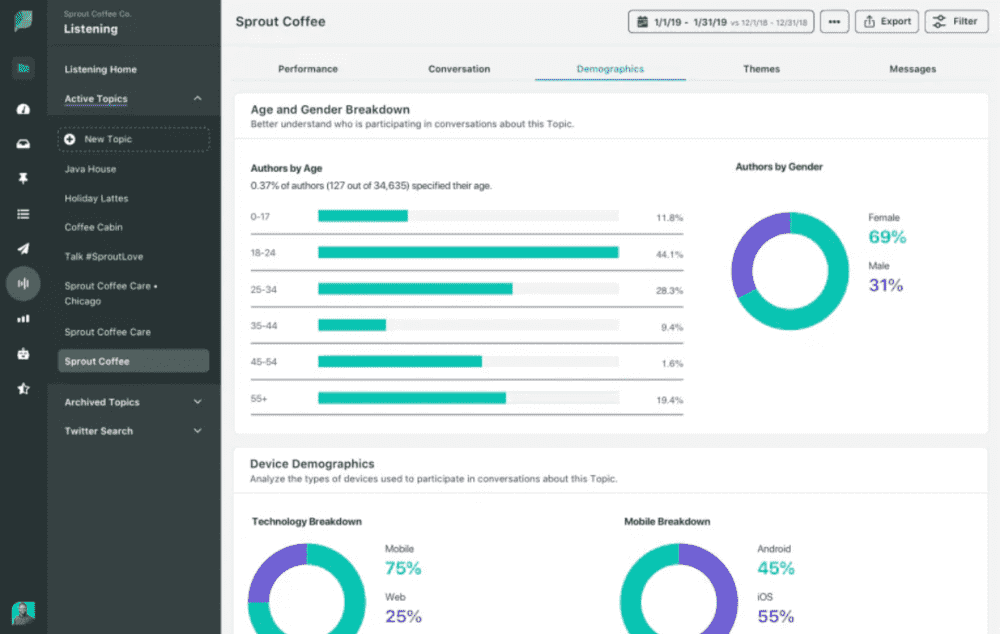Image resolution: width=1000 pixels, height=634 pixels.
Task: Click the Sprout Social leaf logo
Action: tap(23, 21)
